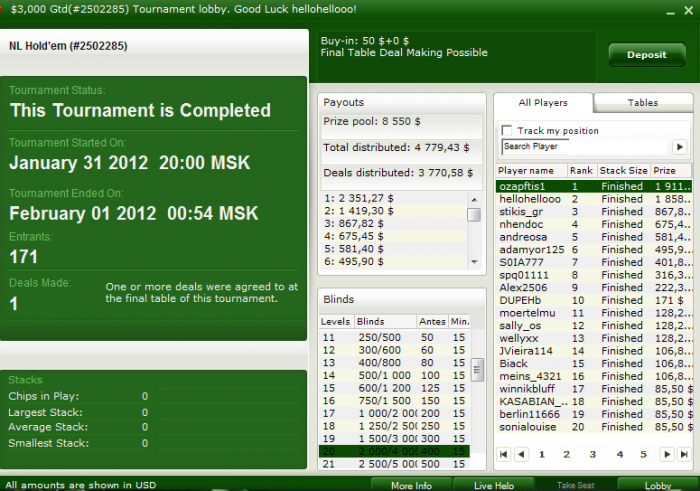Select player Alex2506 row
700x491 pixels.
pyautogui.click(x=594, y=287)
